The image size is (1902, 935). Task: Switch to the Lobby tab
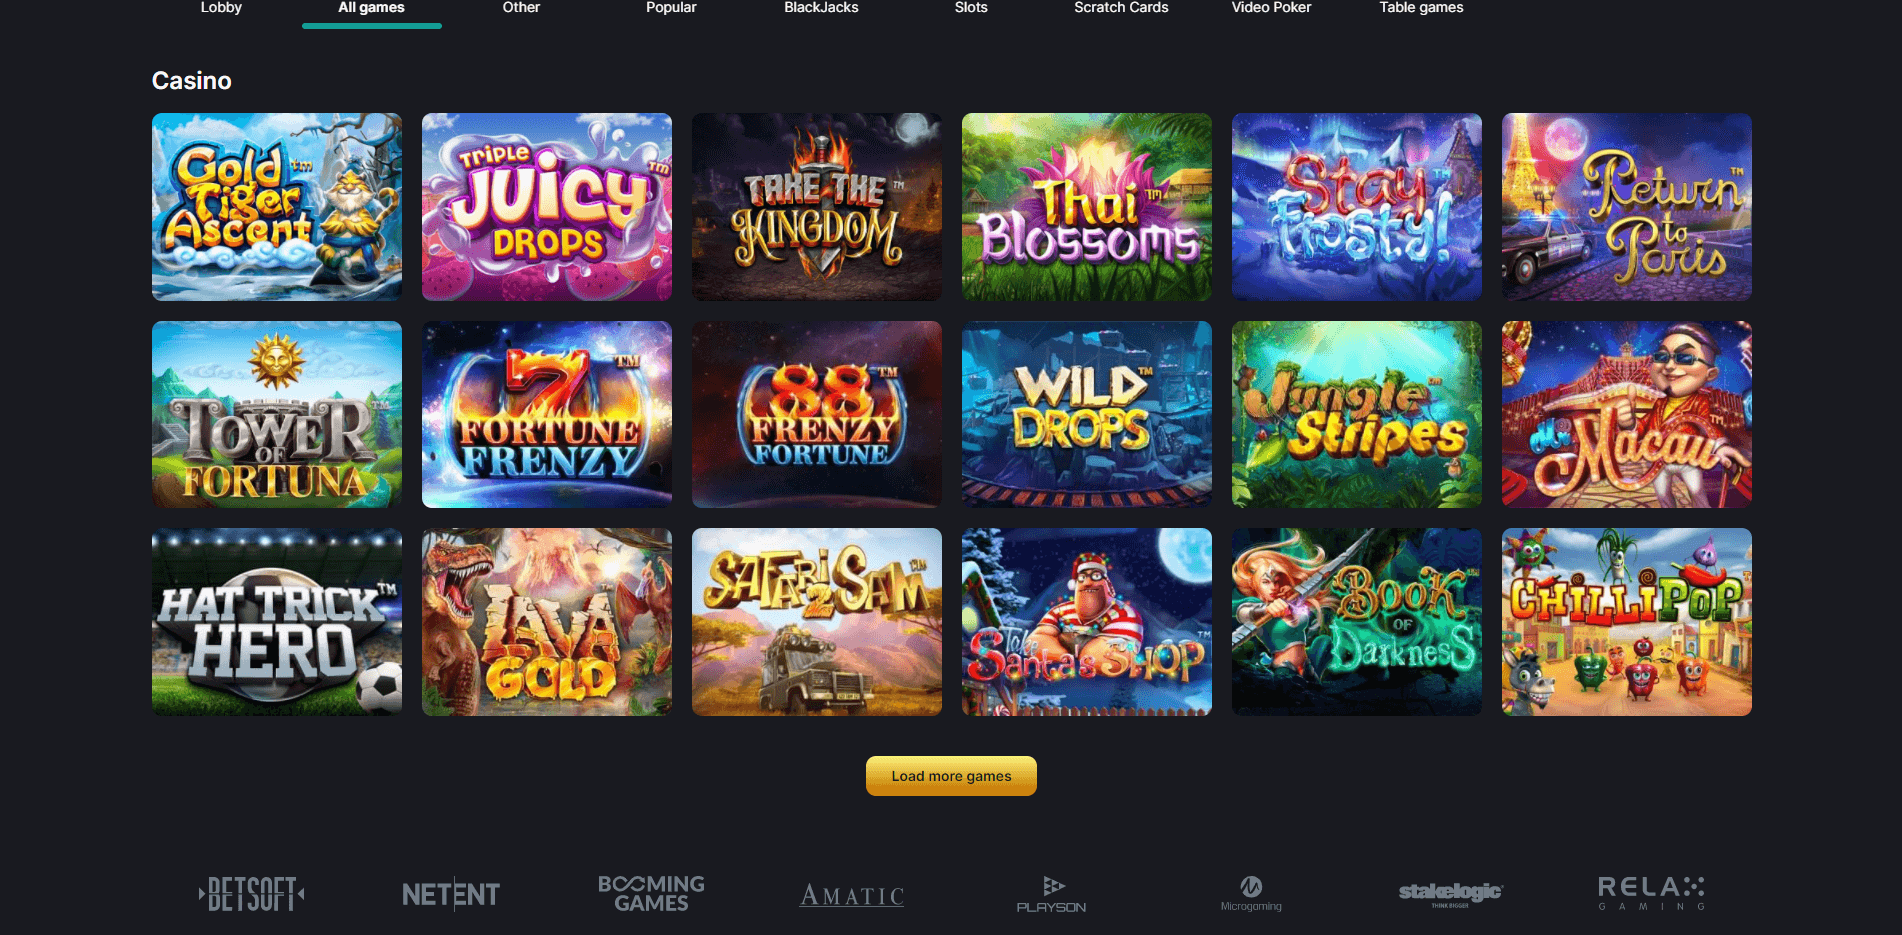tap(221, 8)
